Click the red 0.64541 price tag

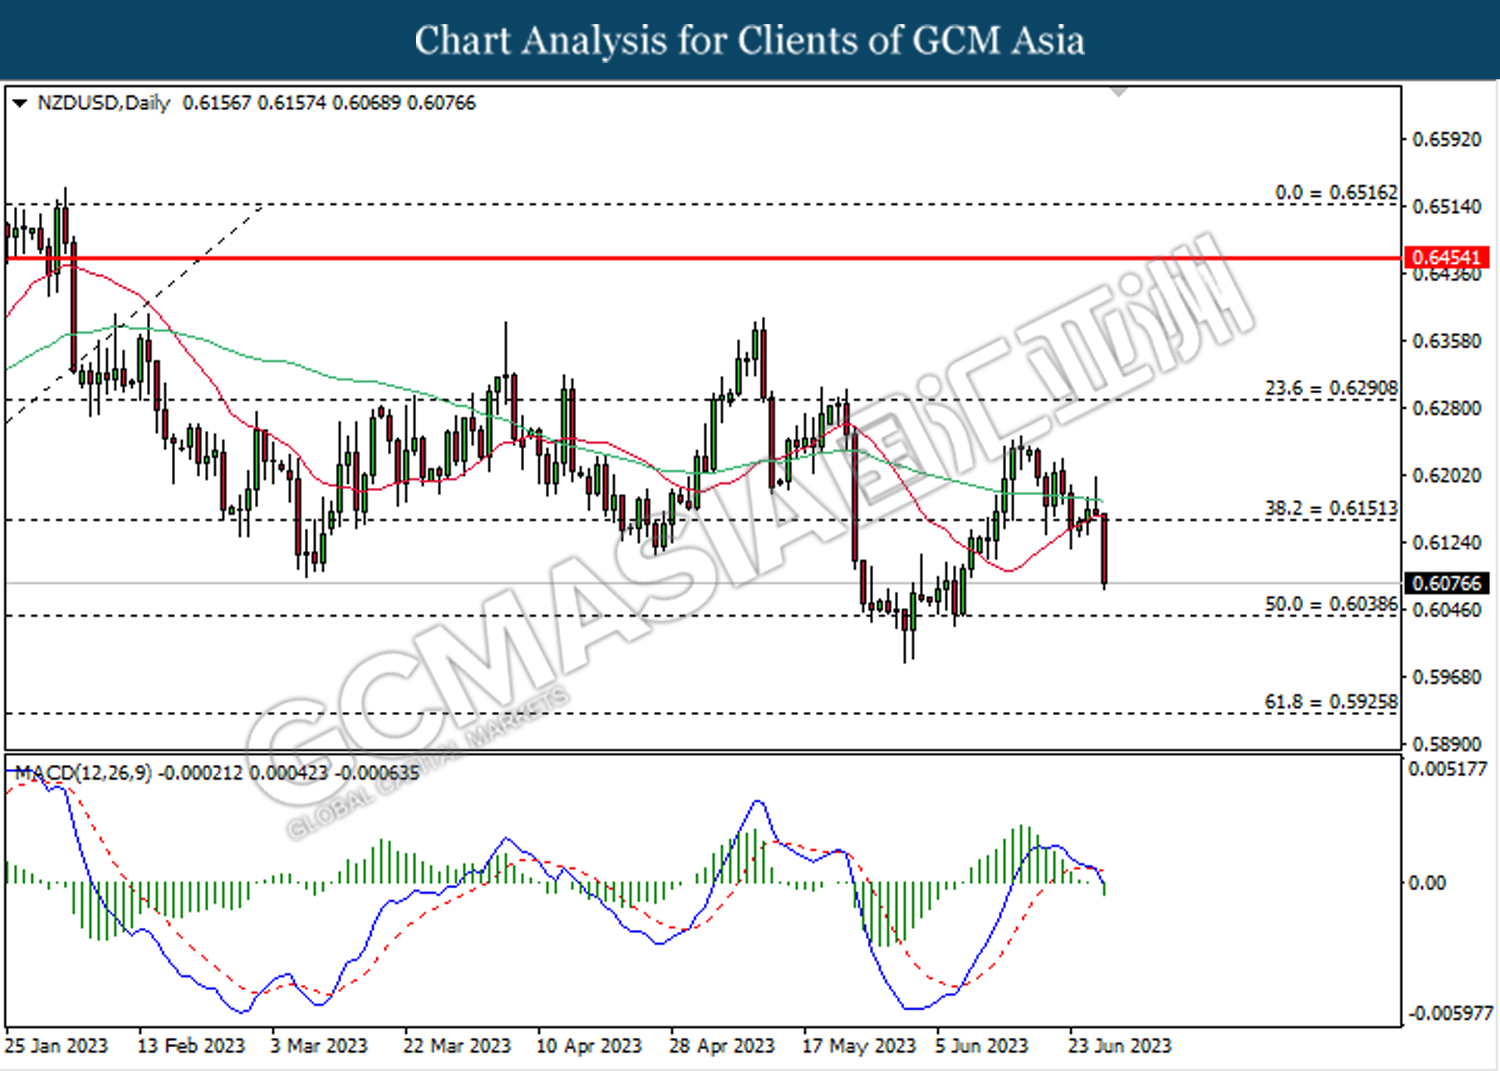pos(1447,258)
